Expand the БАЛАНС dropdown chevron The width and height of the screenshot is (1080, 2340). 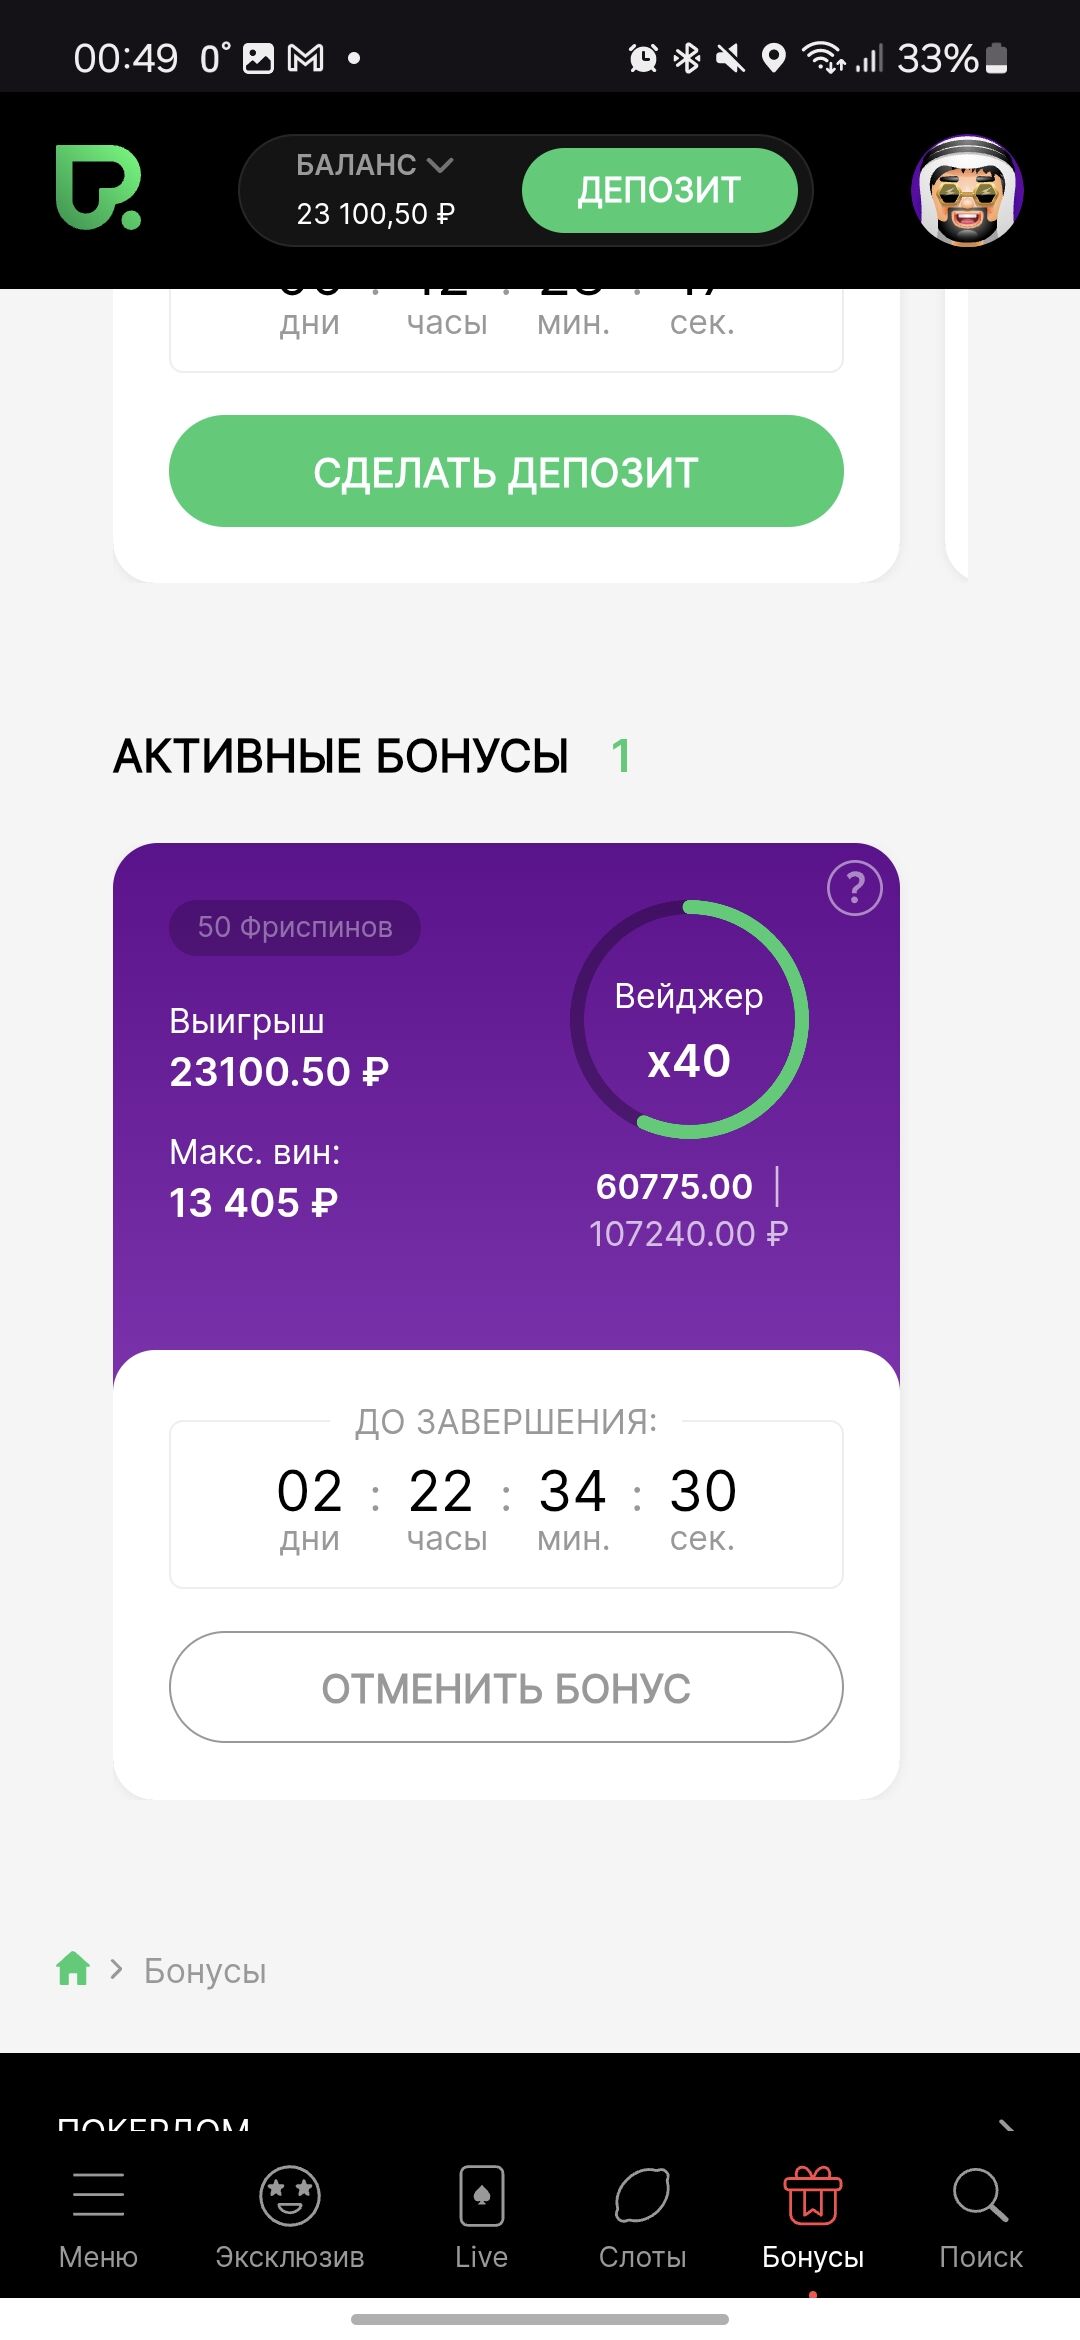pos(440,165)
